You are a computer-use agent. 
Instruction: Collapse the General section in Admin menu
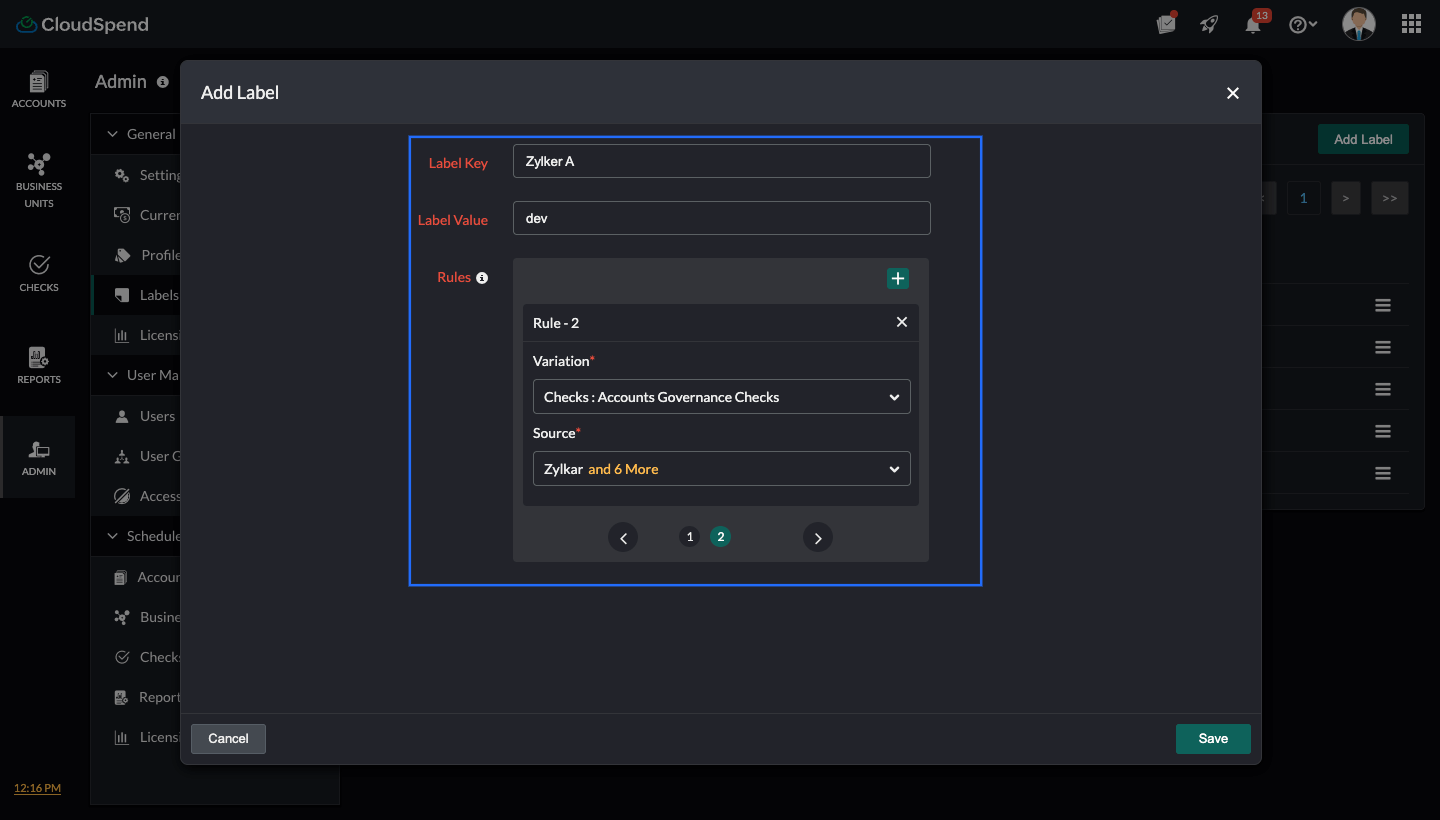click(x=112, y=134)
